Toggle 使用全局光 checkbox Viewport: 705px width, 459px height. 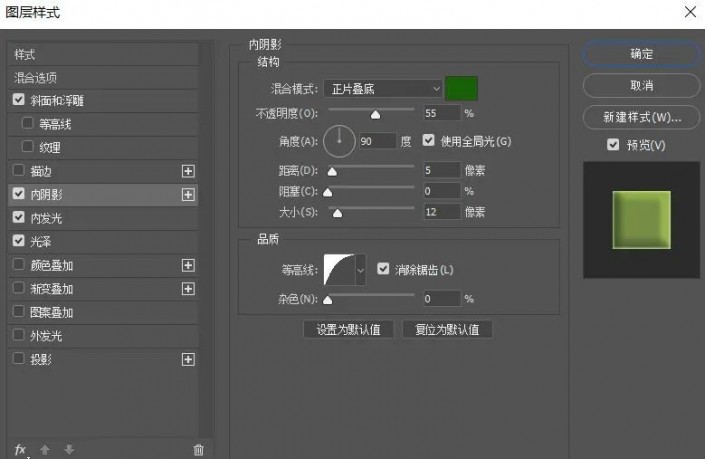coord(428,140)
